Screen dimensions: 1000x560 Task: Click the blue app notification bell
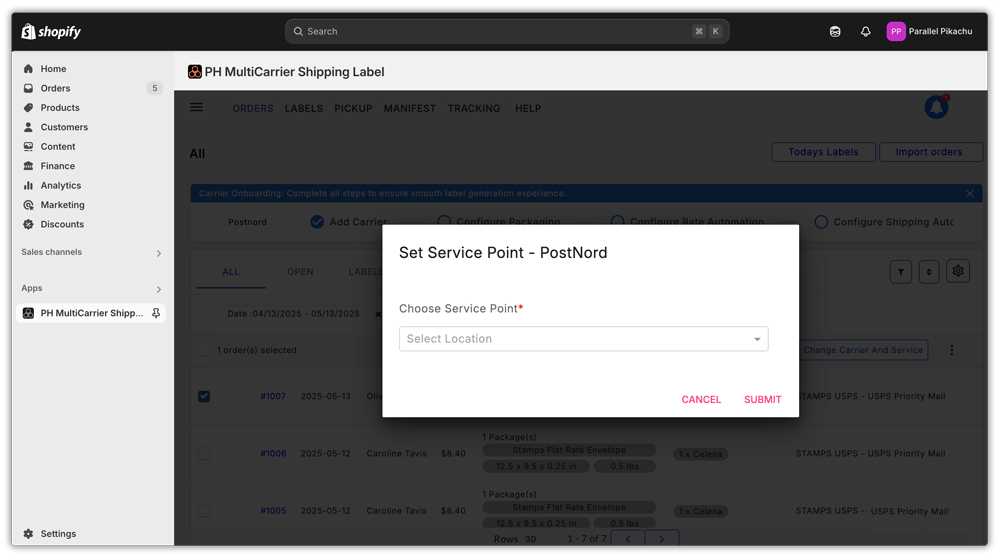[x=936, y=107]
